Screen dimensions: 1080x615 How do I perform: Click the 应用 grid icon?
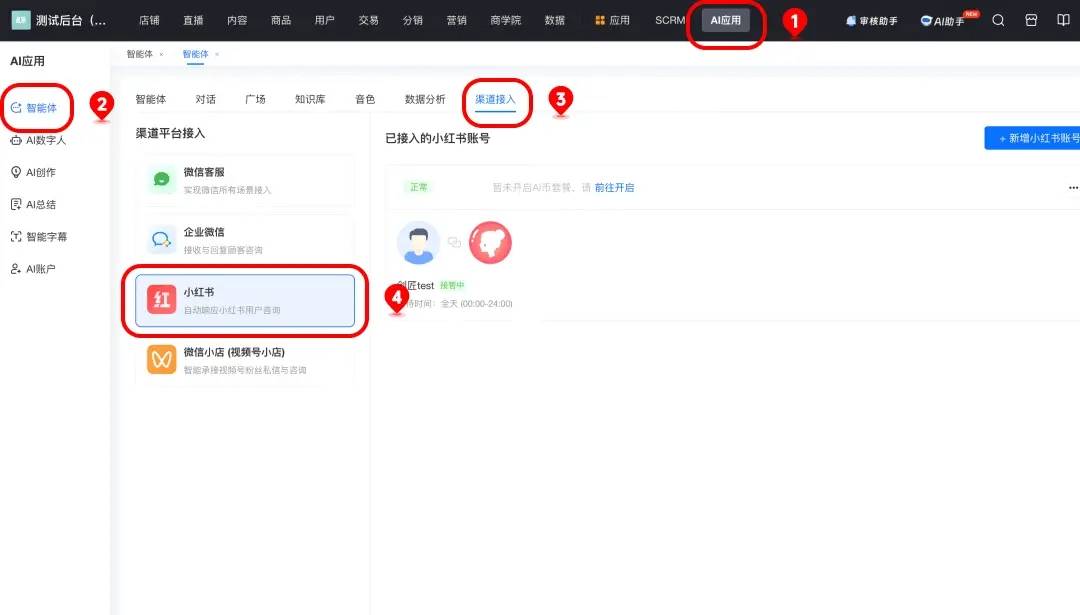600,21
